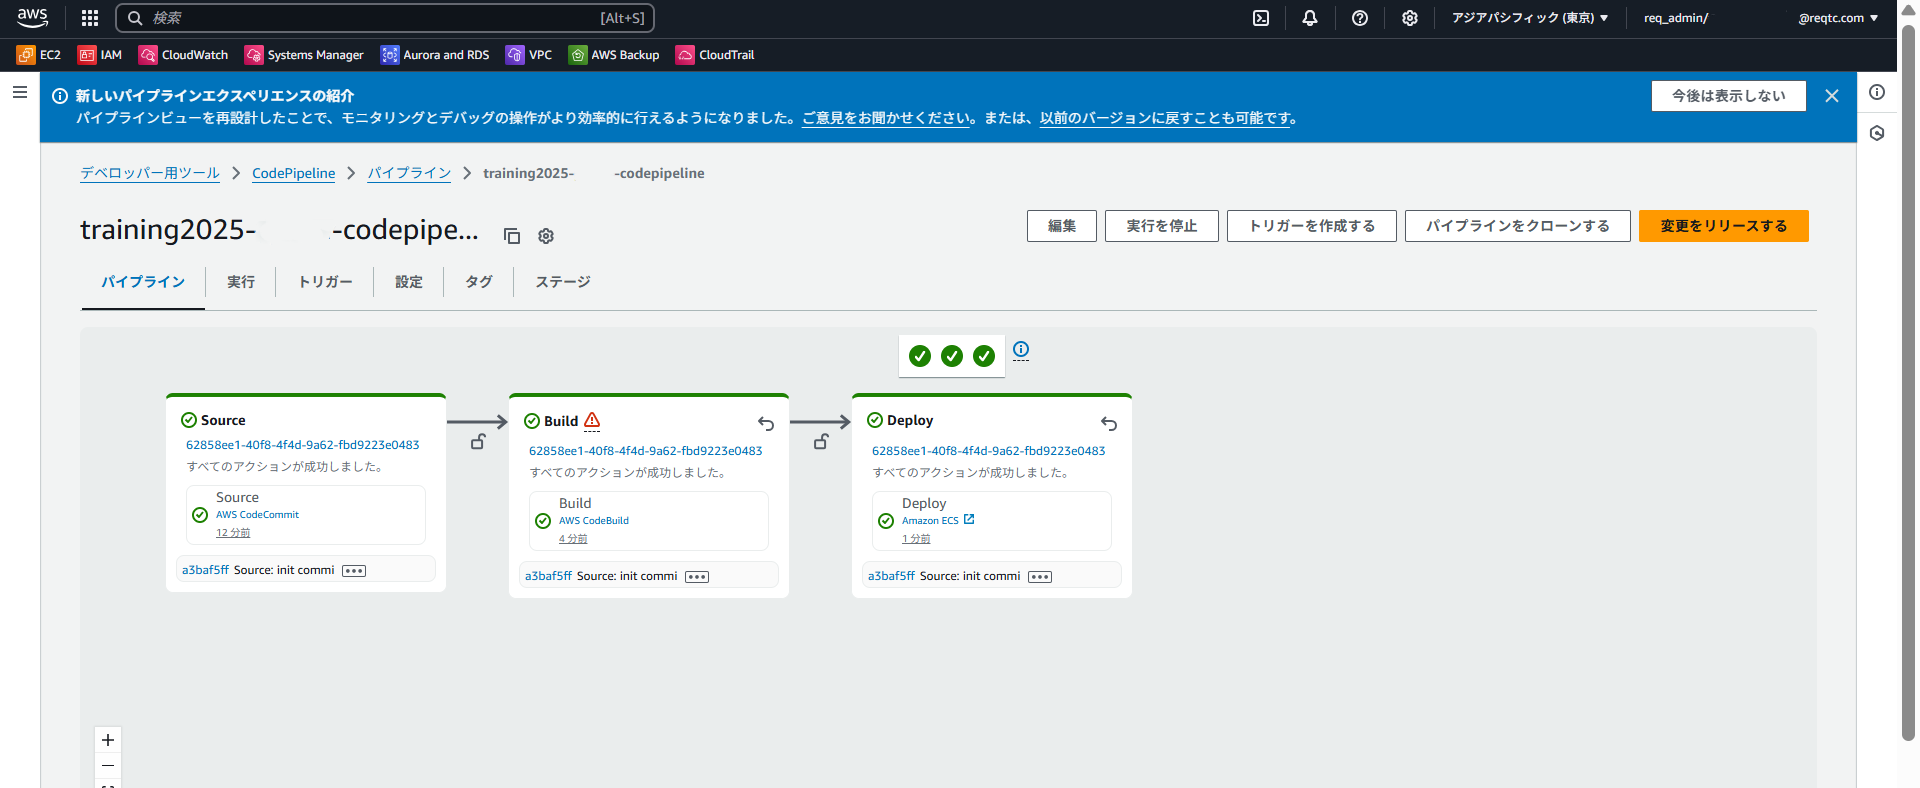
Task: Open the help question mark icon
Action: [x=1360, y=18]
